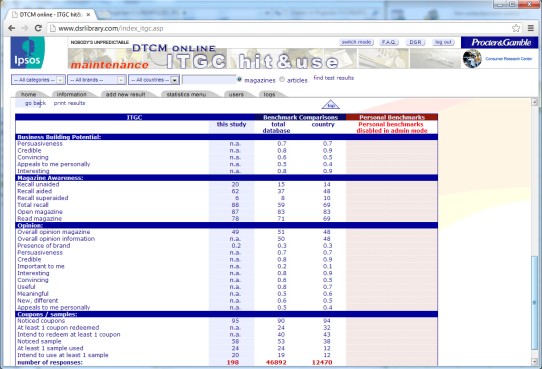Open the information tab

(x=72, y=94)
